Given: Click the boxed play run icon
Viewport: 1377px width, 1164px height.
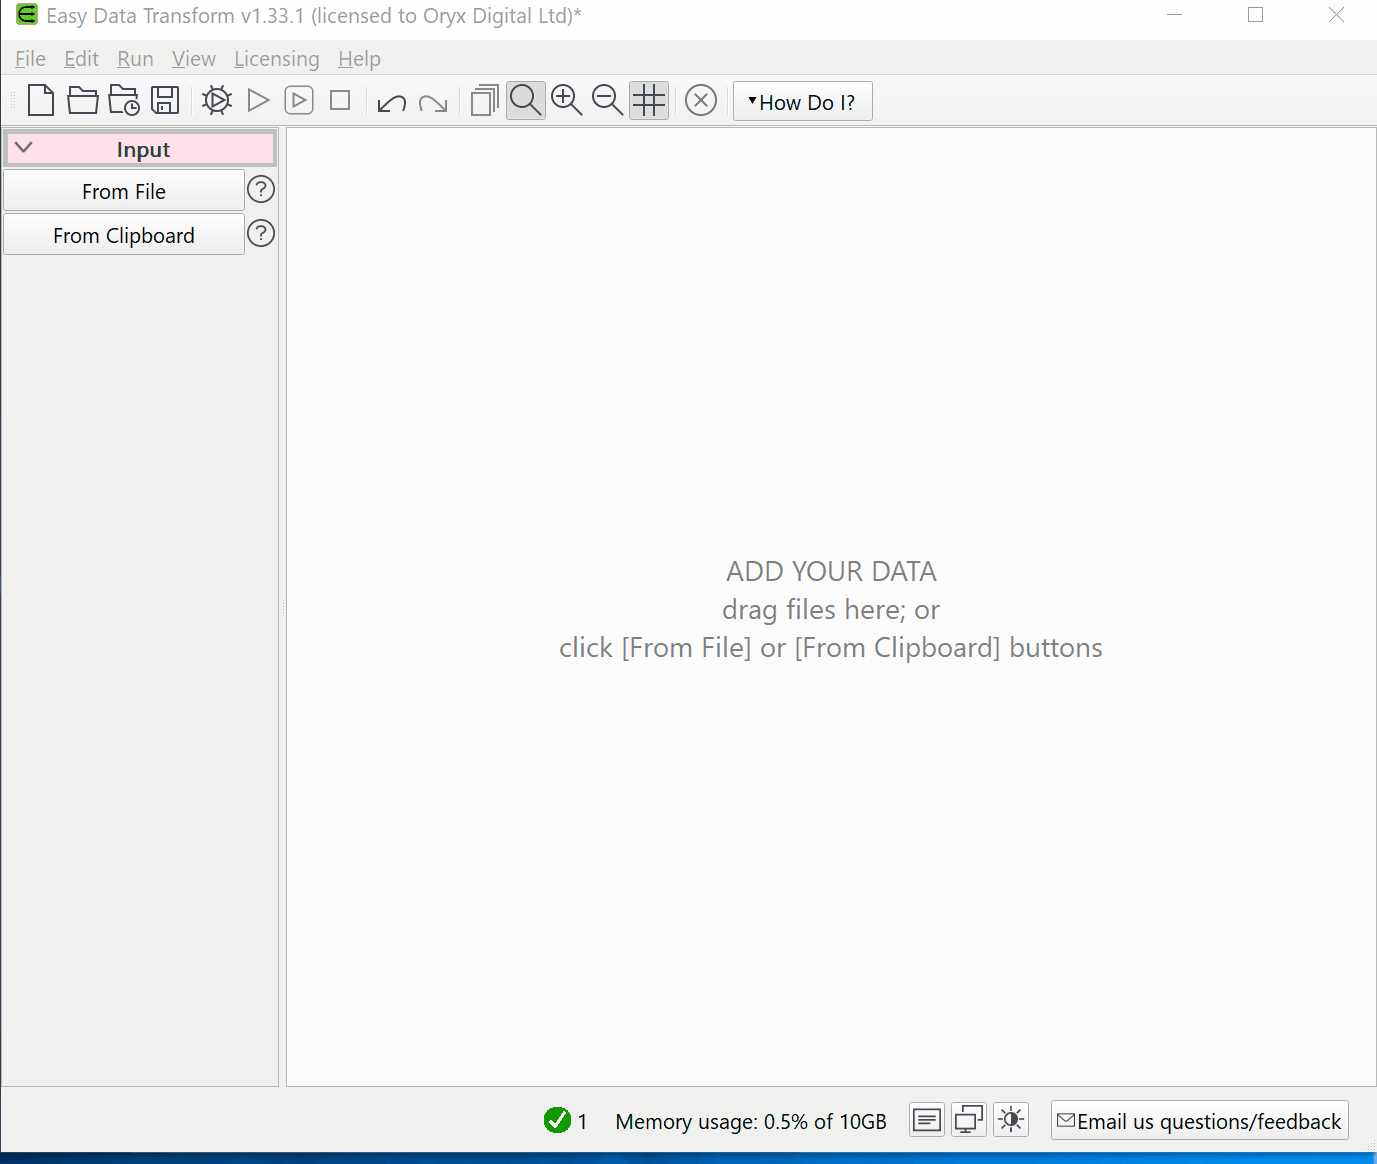Looking at the screenshot, I should coord(299,101).
